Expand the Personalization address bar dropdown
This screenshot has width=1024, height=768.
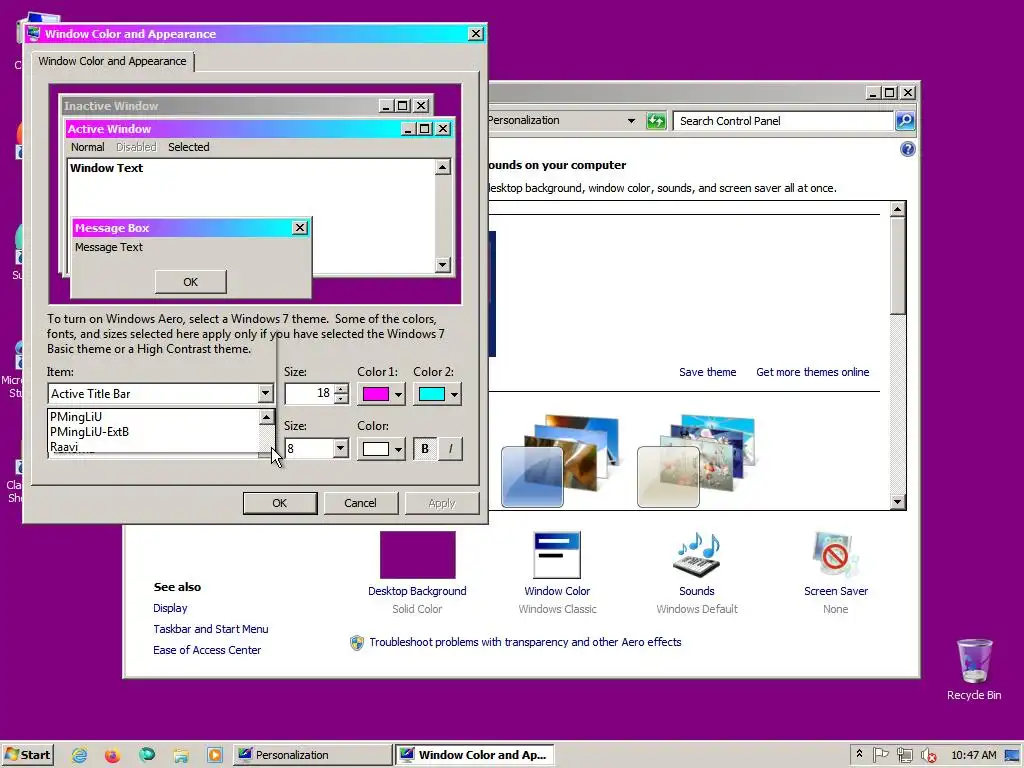pos(631,121)
